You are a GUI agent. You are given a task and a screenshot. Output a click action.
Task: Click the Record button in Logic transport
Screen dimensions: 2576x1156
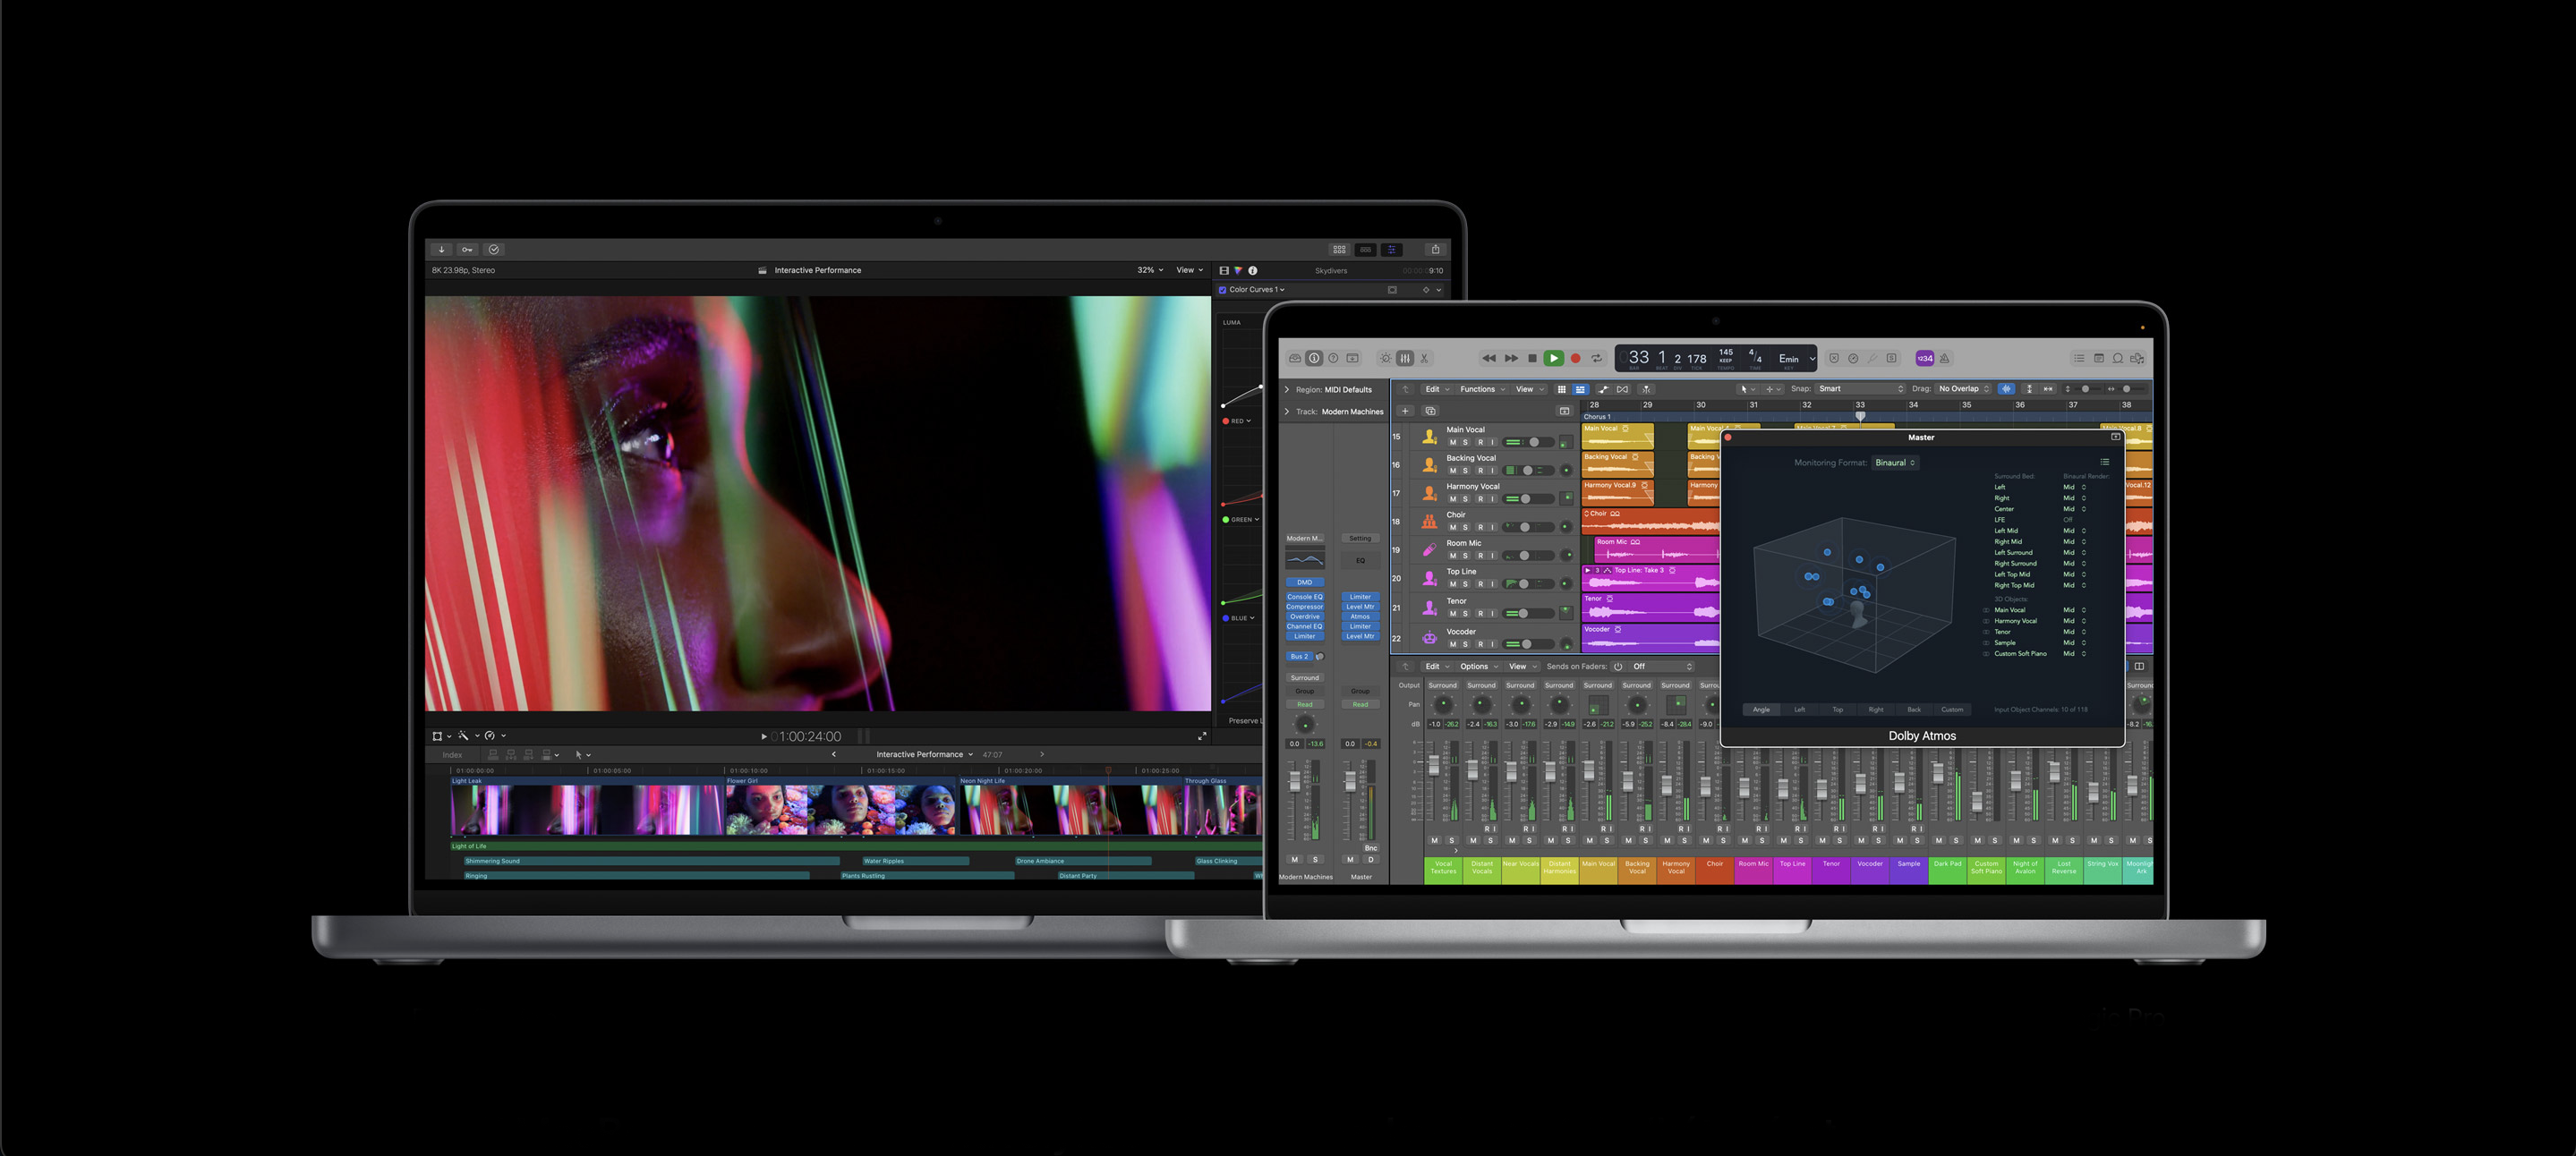[x=1575, y=358]
